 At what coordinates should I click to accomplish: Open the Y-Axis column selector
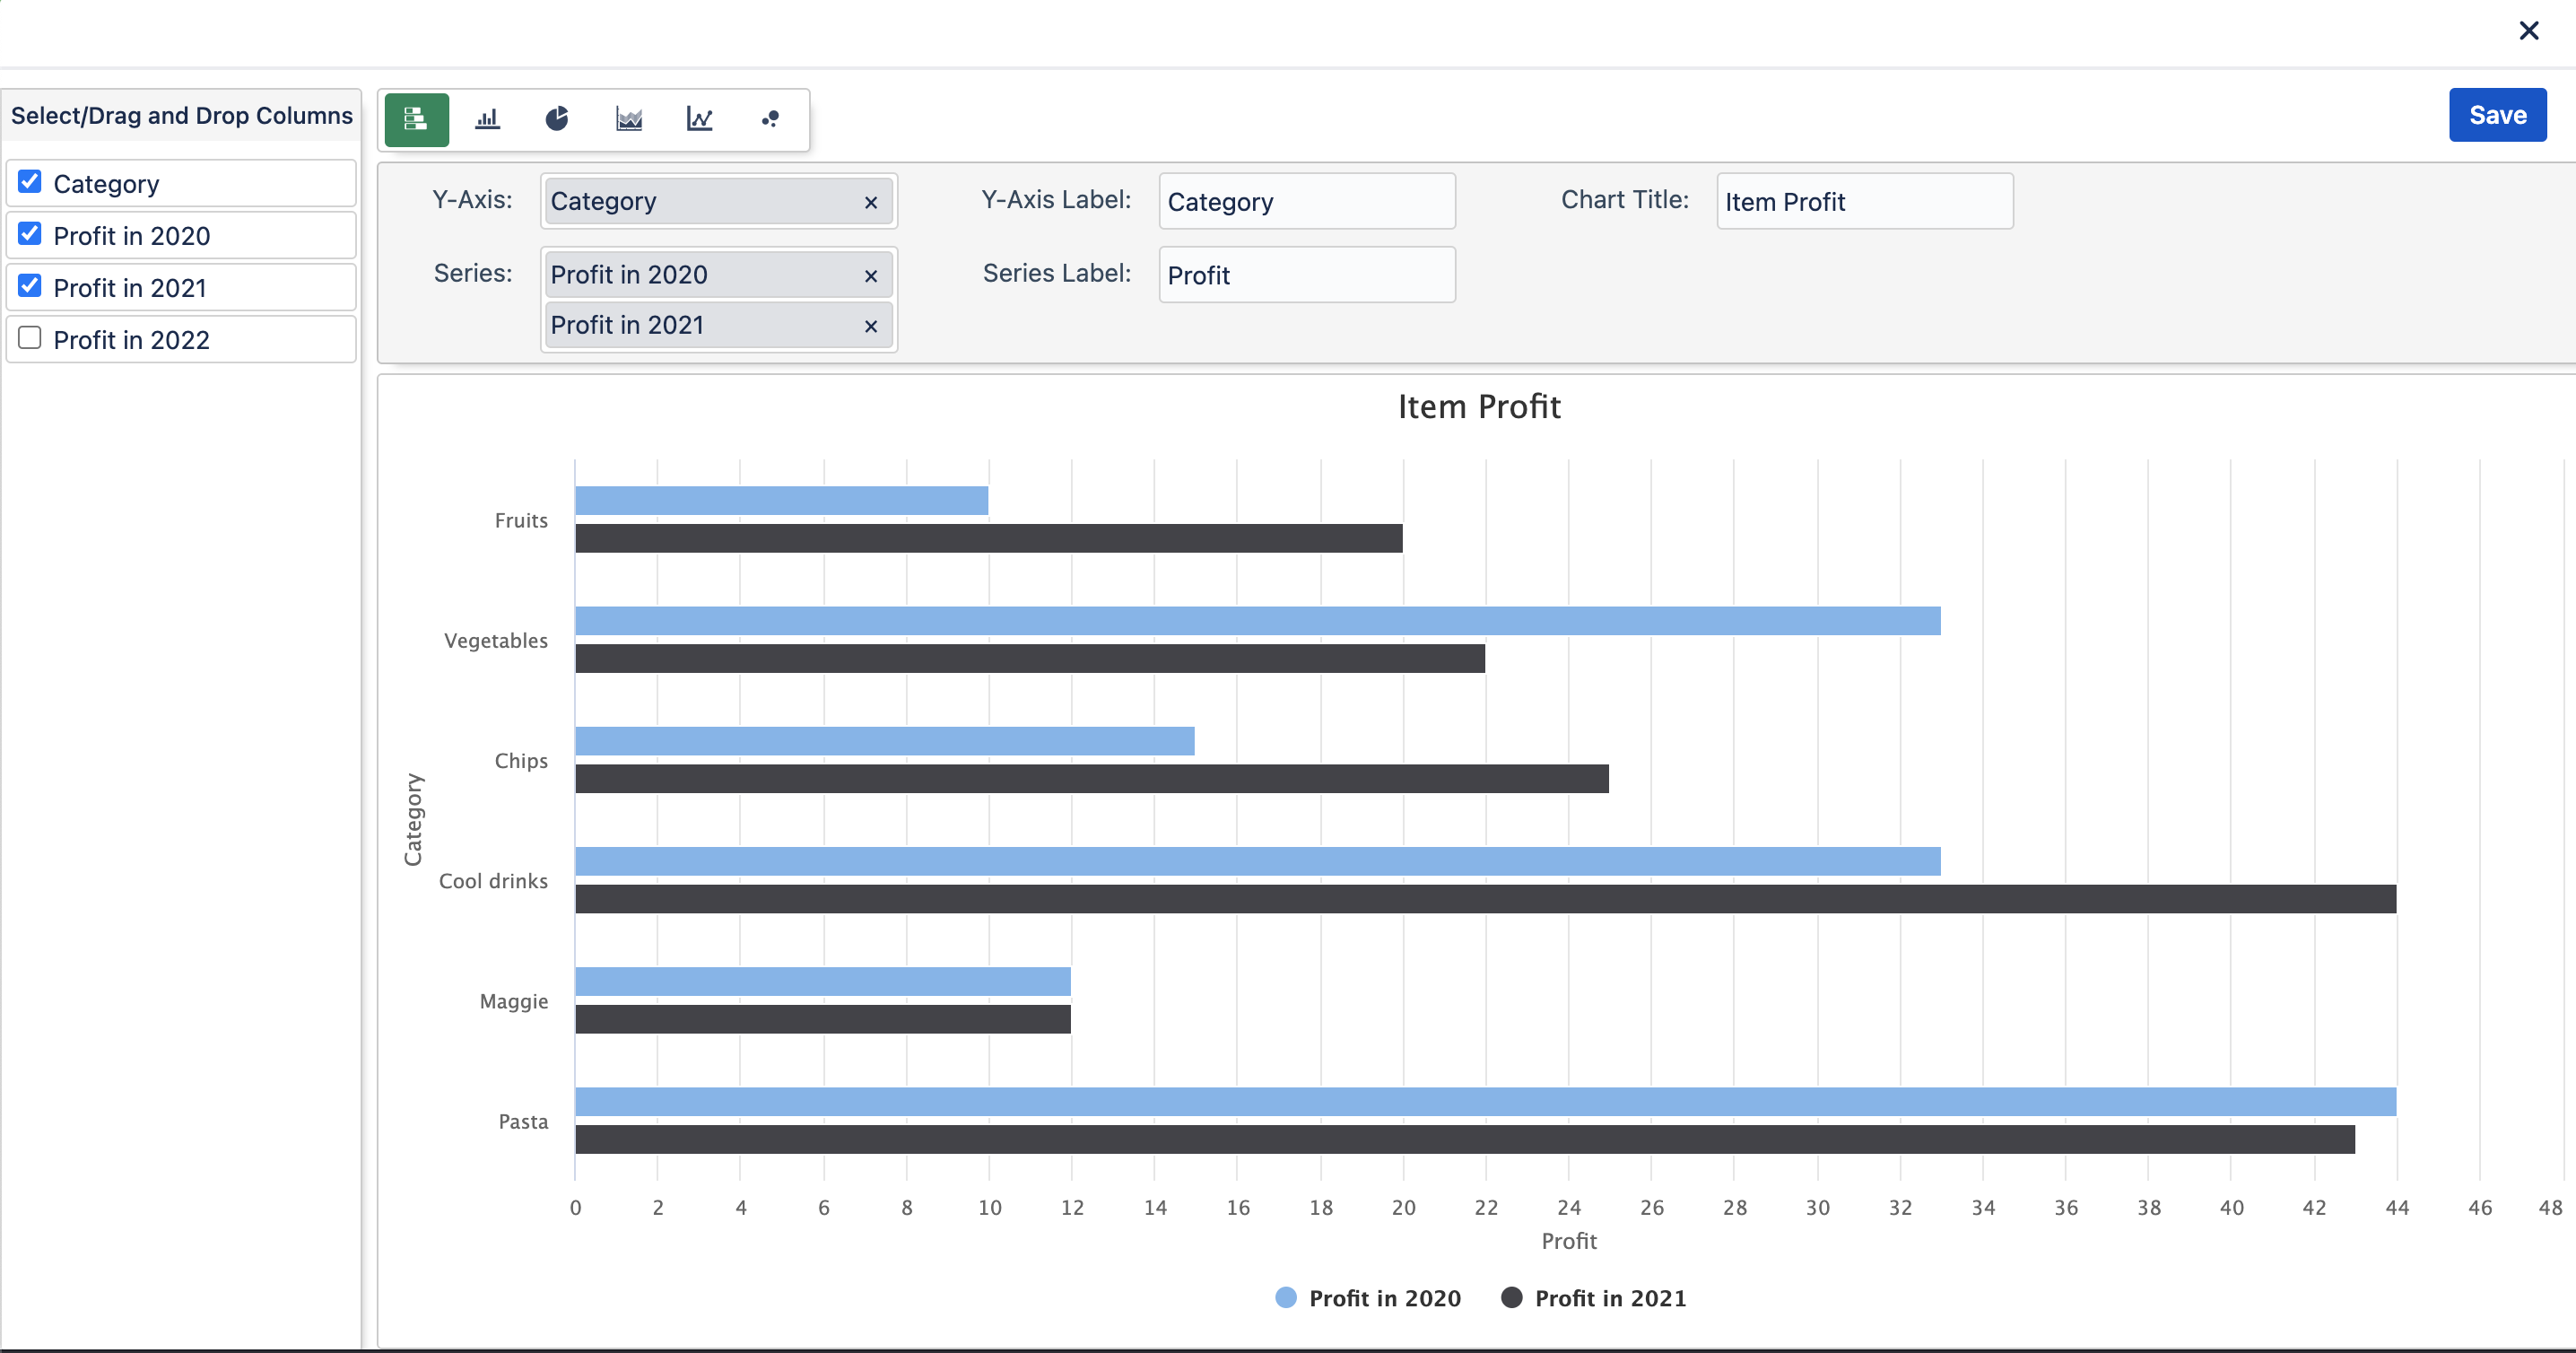click(700, 202)
